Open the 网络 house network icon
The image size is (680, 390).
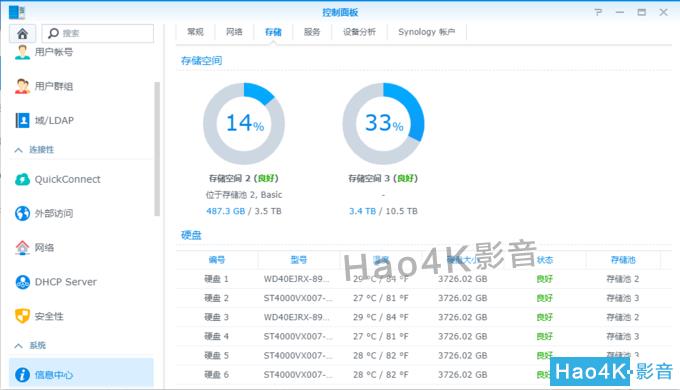pyautogui.click(x=22, y=247)
